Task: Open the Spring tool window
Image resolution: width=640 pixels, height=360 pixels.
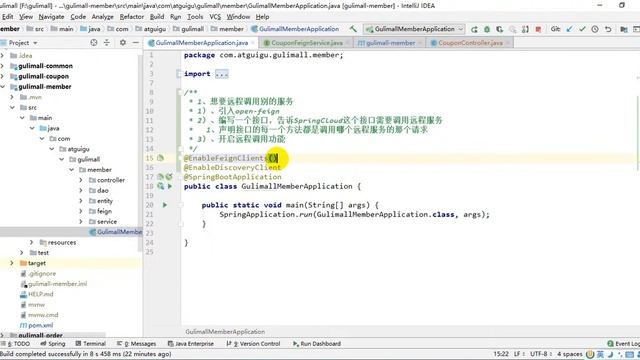Action: pos(53,344)
